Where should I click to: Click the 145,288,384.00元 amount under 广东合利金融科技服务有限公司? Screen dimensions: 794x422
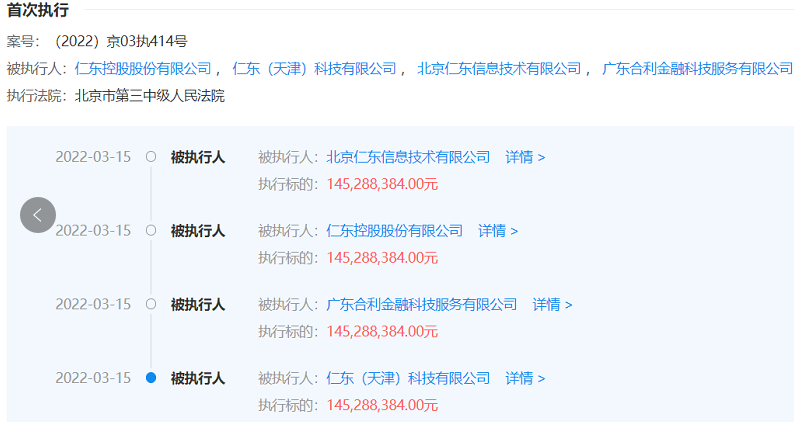click(x=382, y=331)
